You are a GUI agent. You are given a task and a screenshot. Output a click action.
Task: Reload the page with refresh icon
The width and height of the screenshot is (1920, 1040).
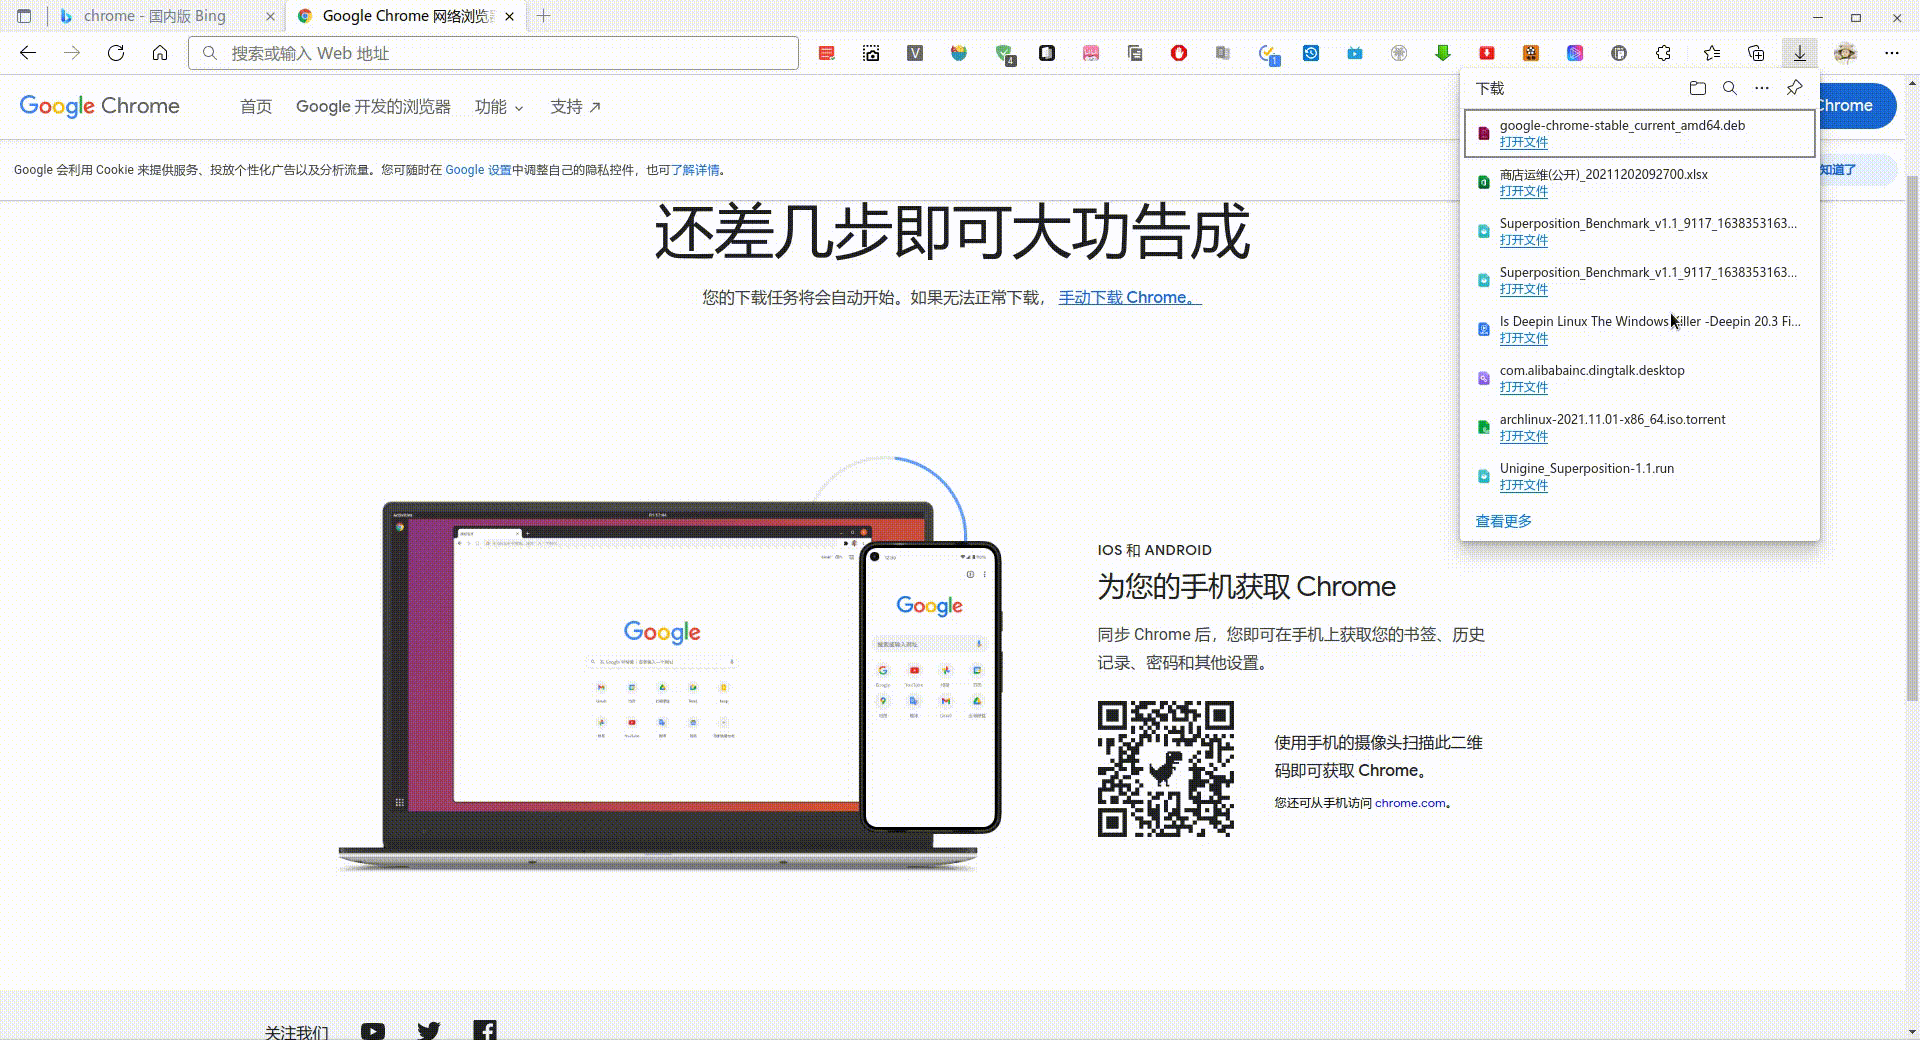116,53
